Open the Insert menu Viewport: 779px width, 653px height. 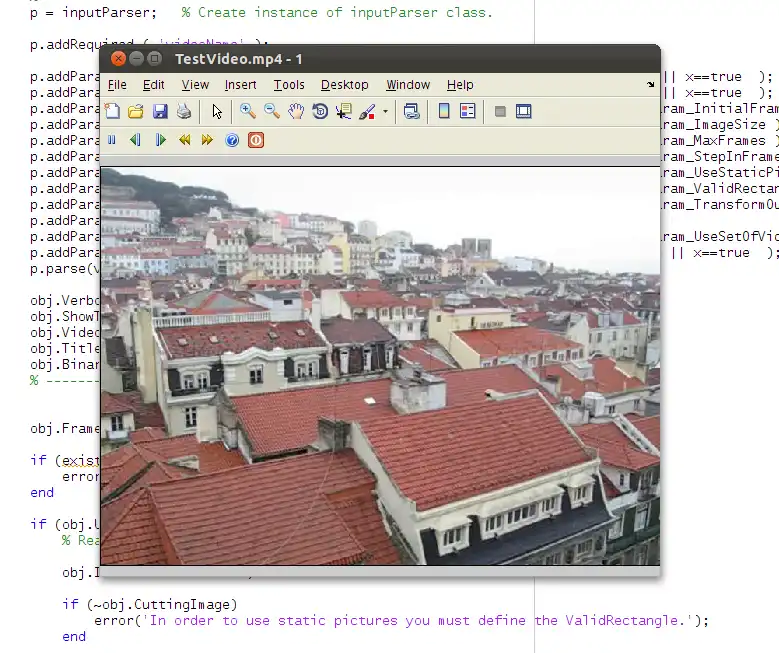[240, 85]
